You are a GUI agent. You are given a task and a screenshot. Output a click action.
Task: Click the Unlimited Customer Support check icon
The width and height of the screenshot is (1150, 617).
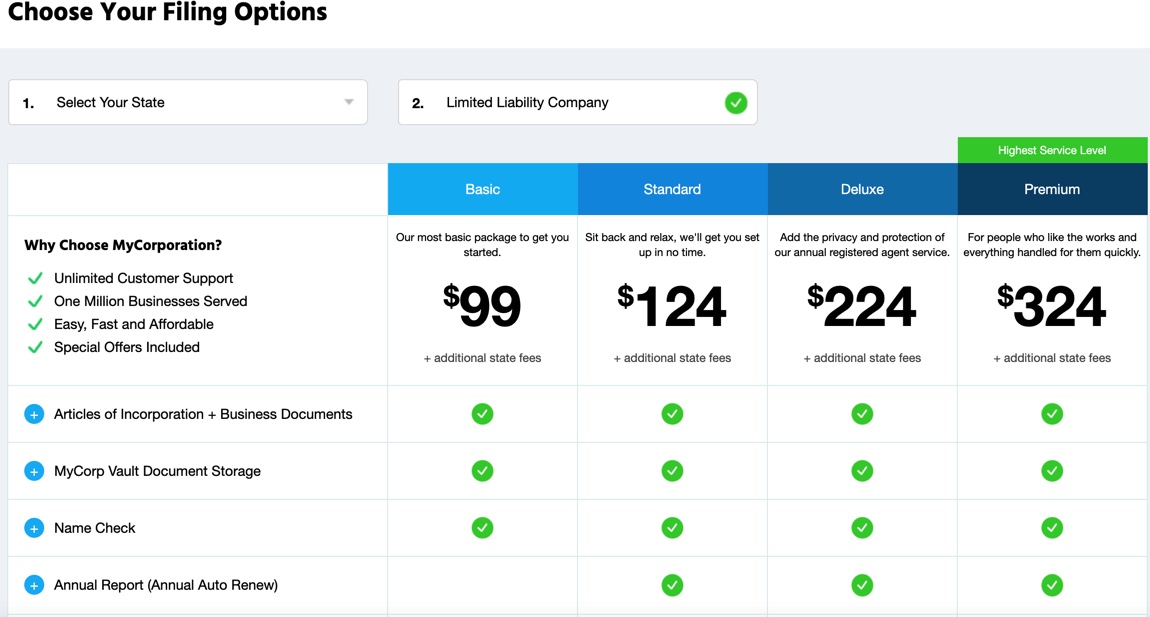pos(34,278)
